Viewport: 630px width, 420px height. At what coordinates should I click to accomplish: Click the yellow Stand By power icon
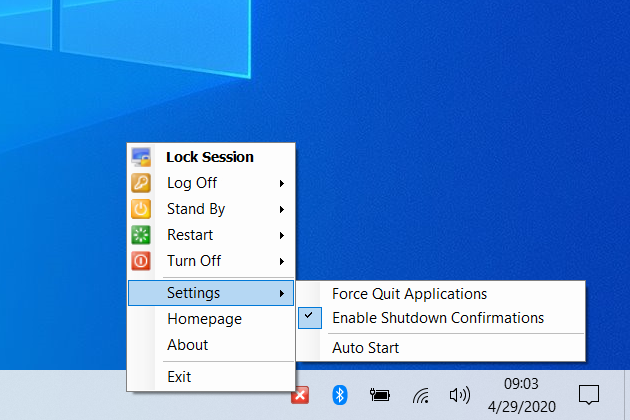[x=141, y=209]
